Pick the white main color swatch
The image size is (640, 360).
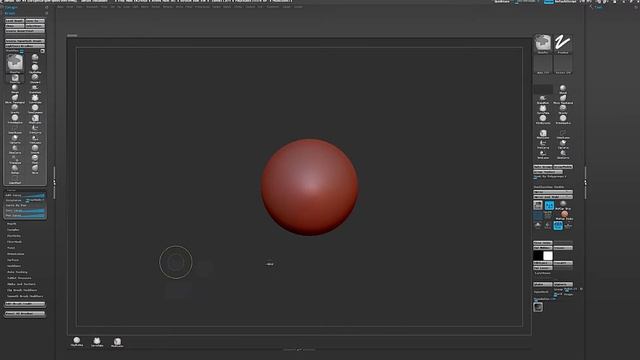pos(548,256)
